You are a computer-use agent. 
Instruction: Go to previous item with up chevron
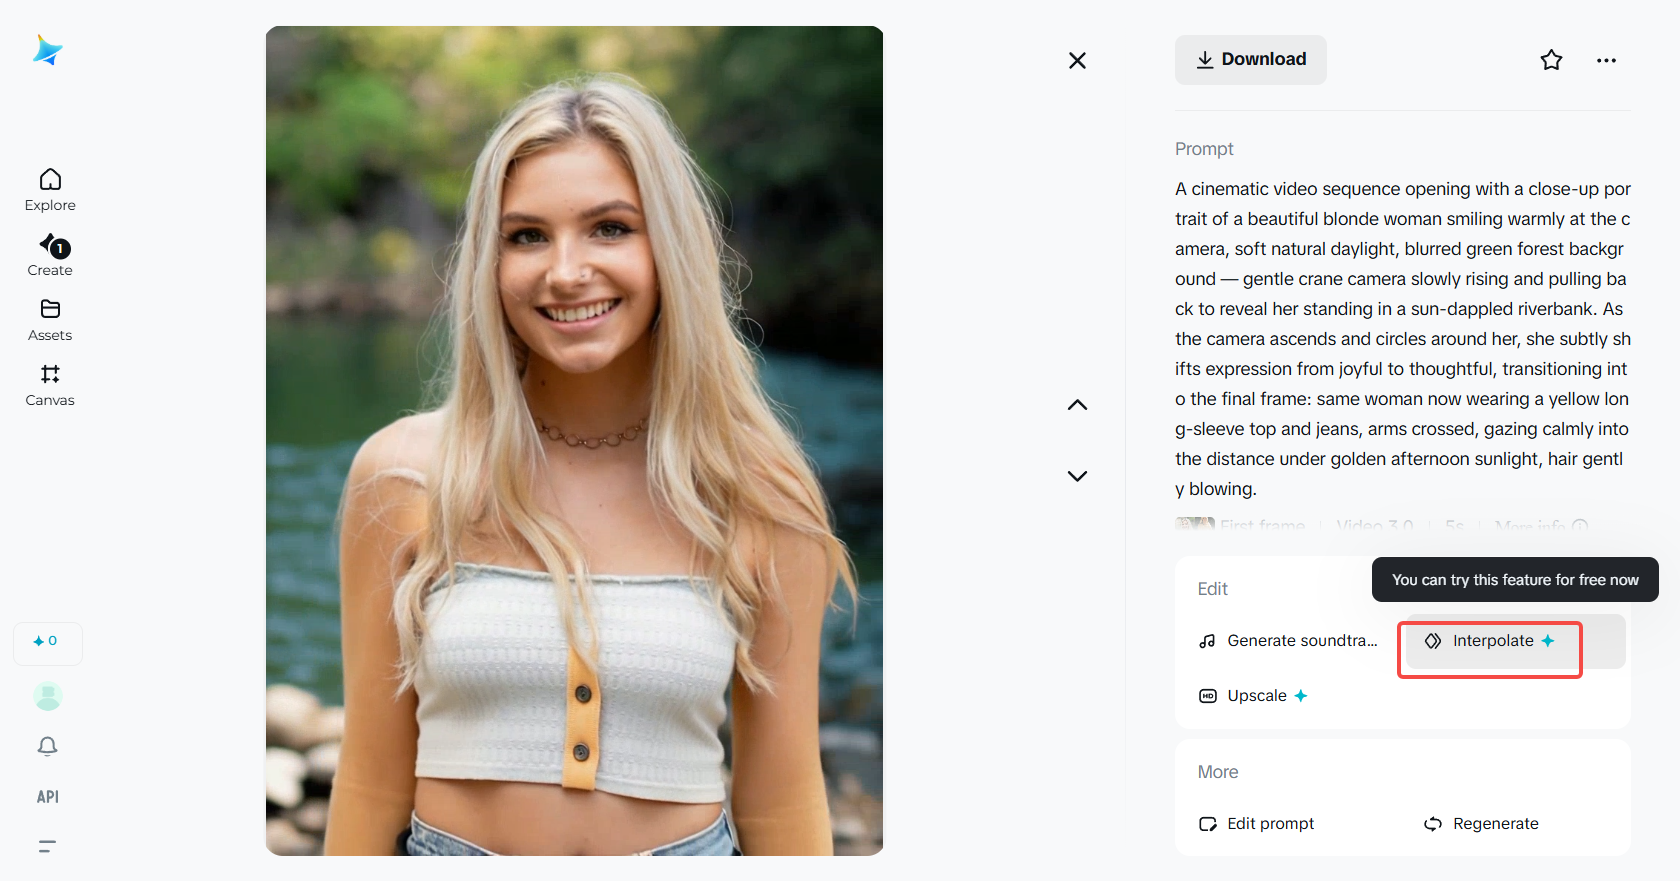(1077, 405)
